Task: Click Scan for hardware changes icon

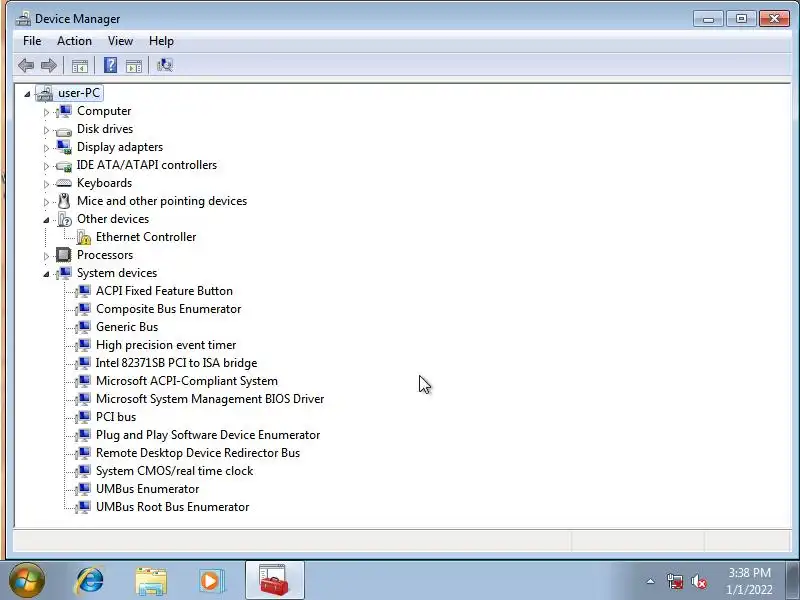Action: tap(165, 65)
